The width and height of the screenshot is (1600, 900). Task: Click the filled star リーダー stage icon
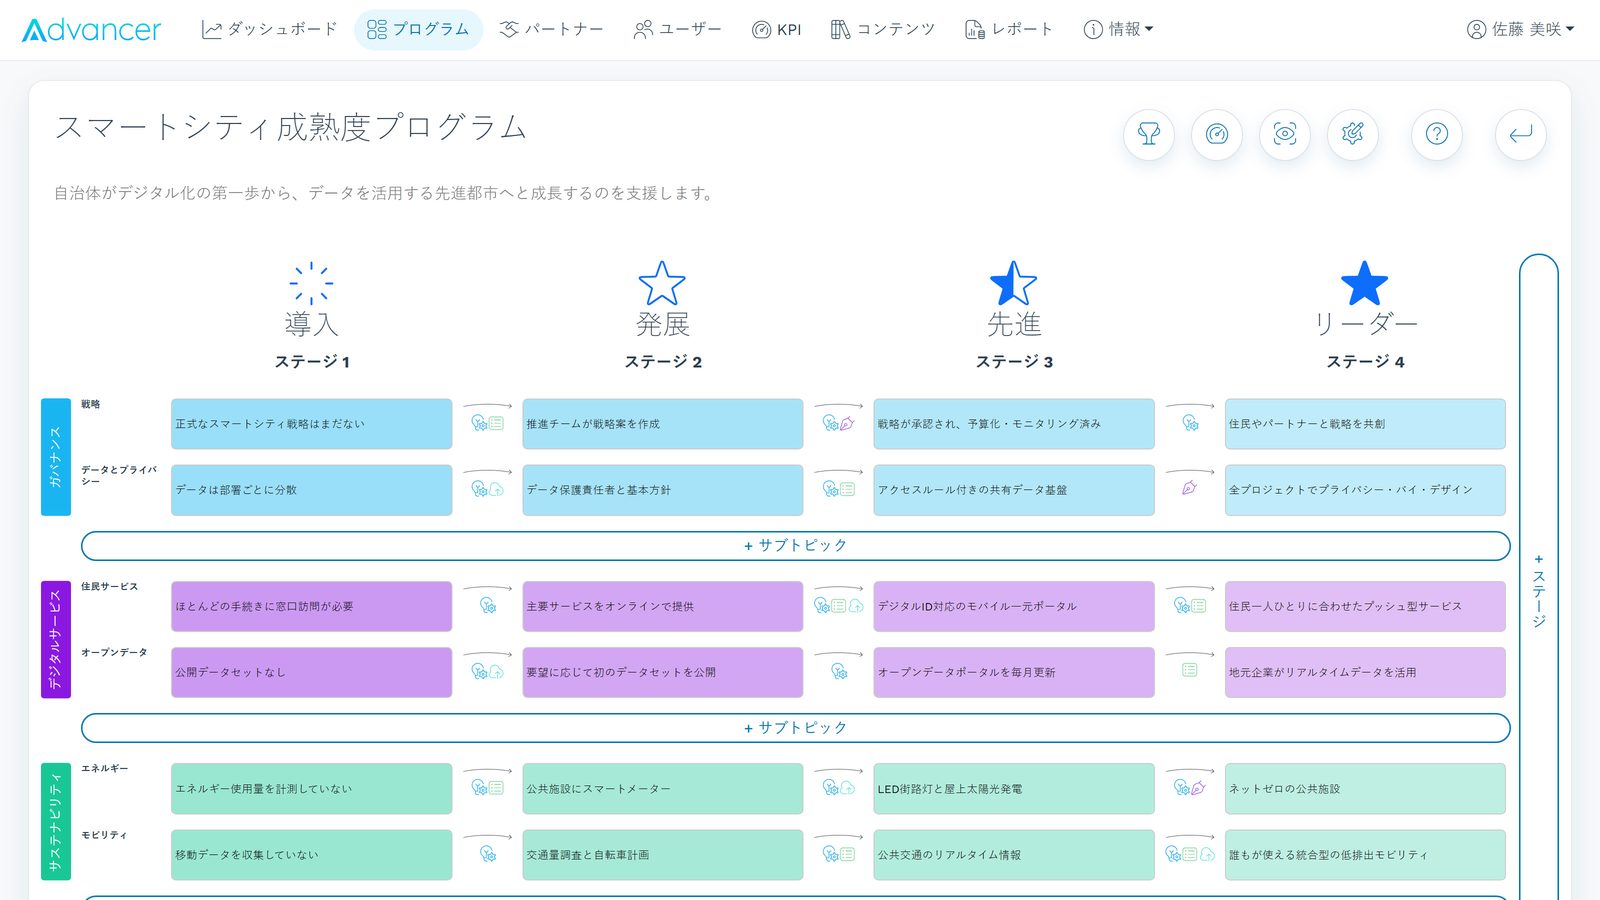pos(1364,283)
